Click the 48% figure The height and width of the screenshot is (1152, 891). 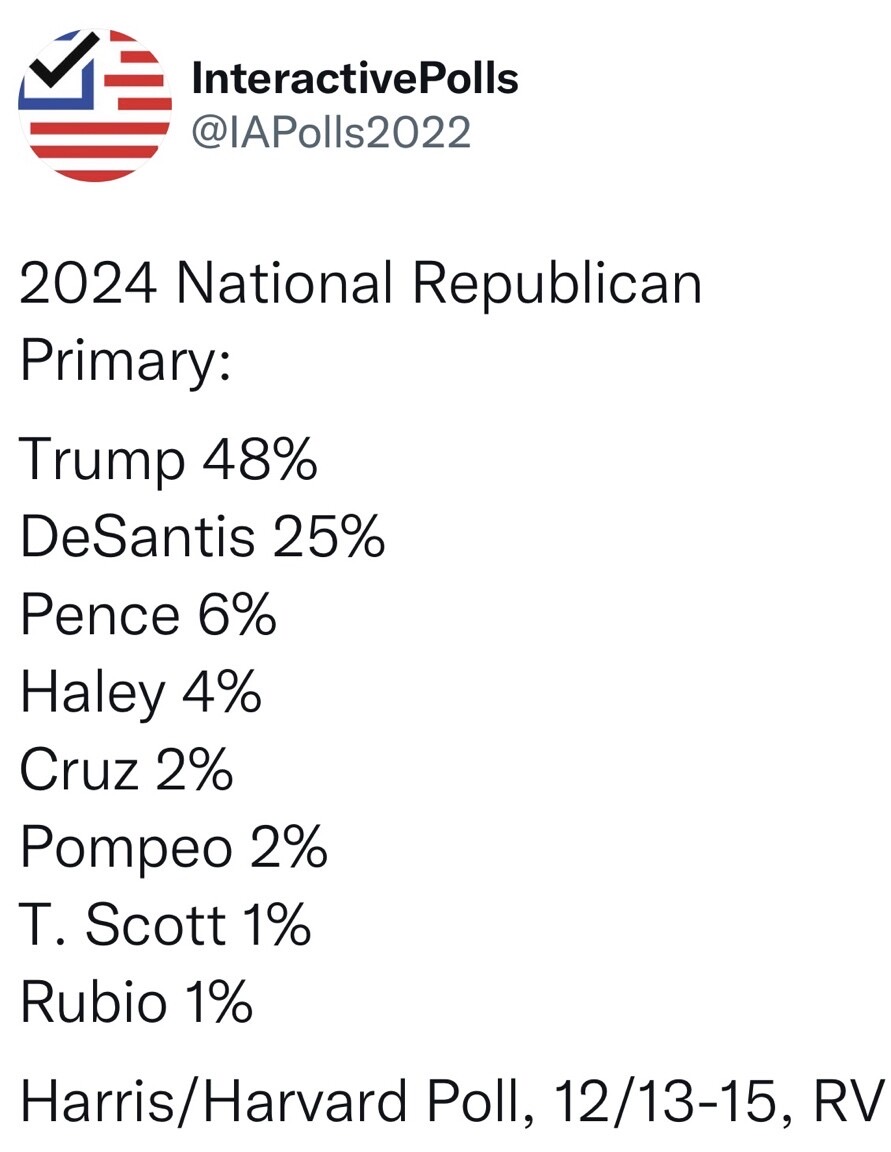[x=260, y=461]
